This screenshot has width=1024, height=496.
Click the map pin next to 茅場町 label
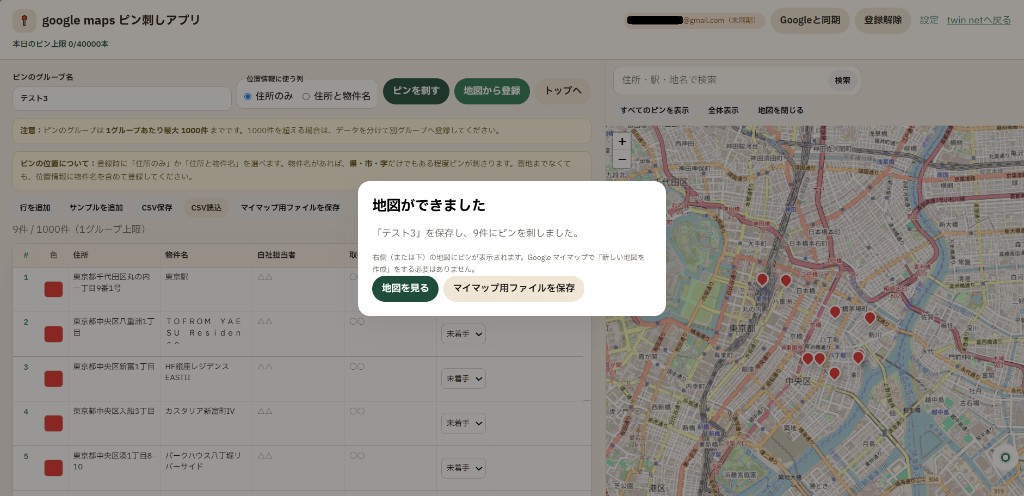tap(835, 312)
